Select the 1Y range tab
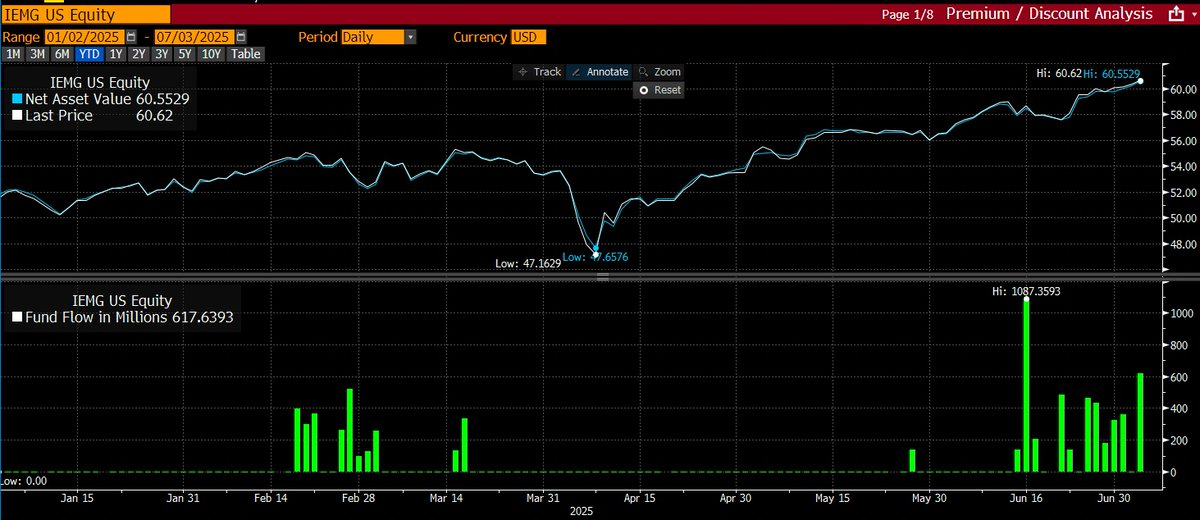The width and height of the screenshot is (1200, 520). point(118,54)
